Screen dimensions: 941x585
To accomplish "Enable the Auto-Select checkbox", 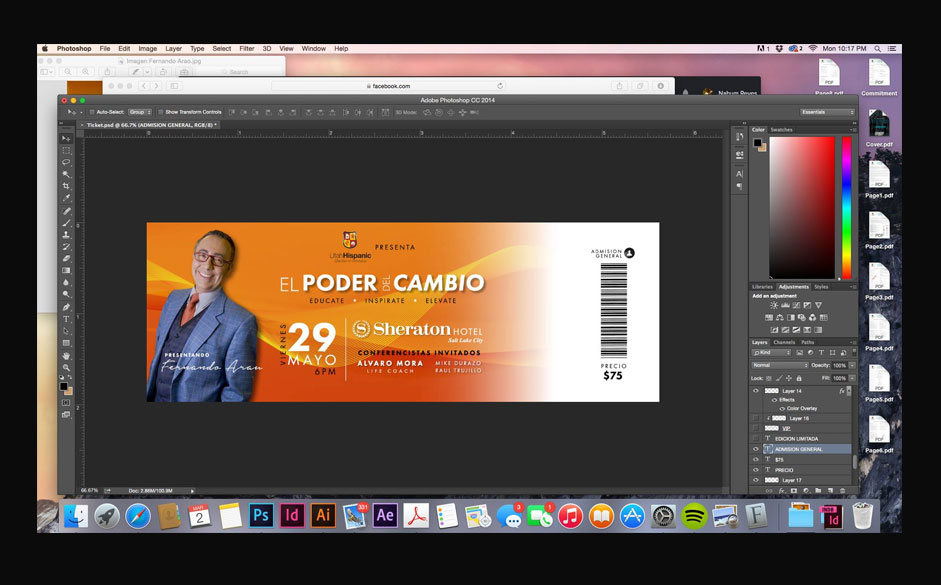I will coord(90,112).
